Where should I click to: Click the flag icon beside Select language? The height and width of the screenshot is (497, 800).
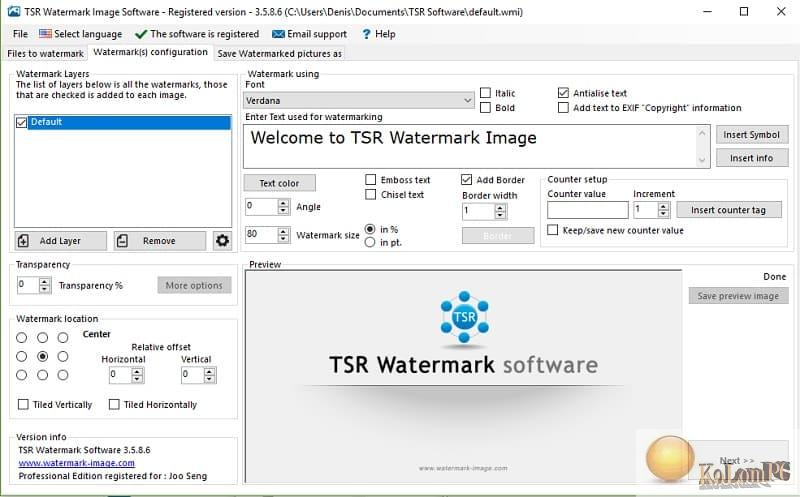coord(45,34)
